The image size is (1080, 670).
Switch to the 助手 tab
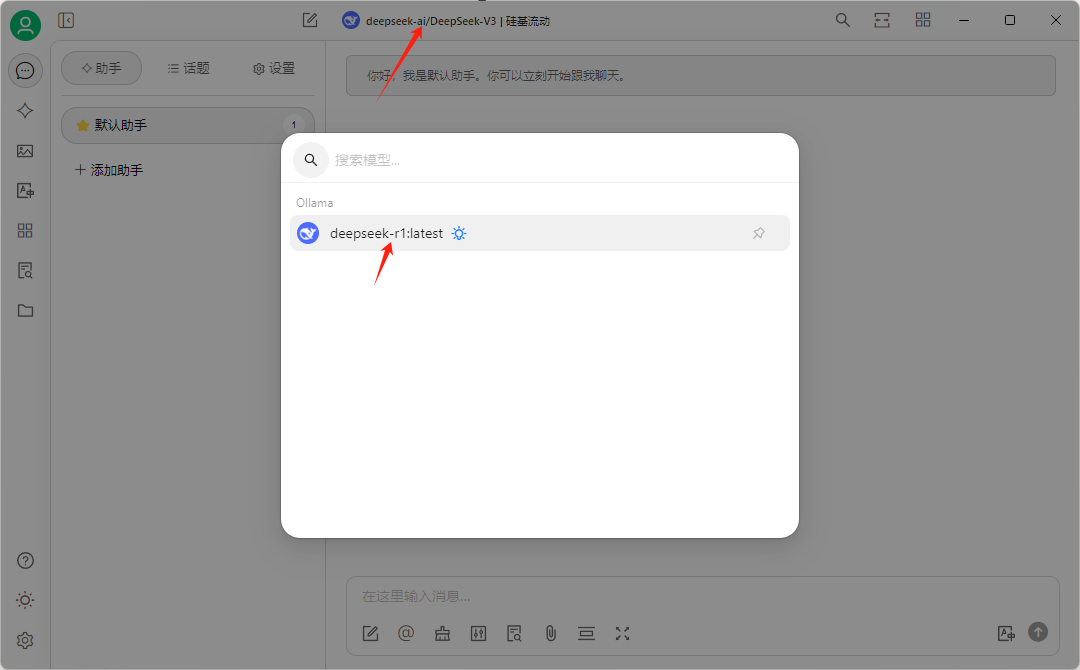(x=102, y=68)
